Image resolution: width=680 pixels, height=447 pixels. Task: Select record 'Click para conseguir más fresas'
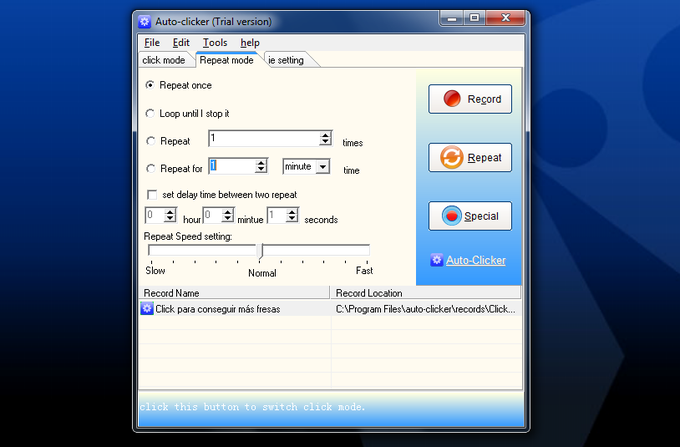[218, 309]
